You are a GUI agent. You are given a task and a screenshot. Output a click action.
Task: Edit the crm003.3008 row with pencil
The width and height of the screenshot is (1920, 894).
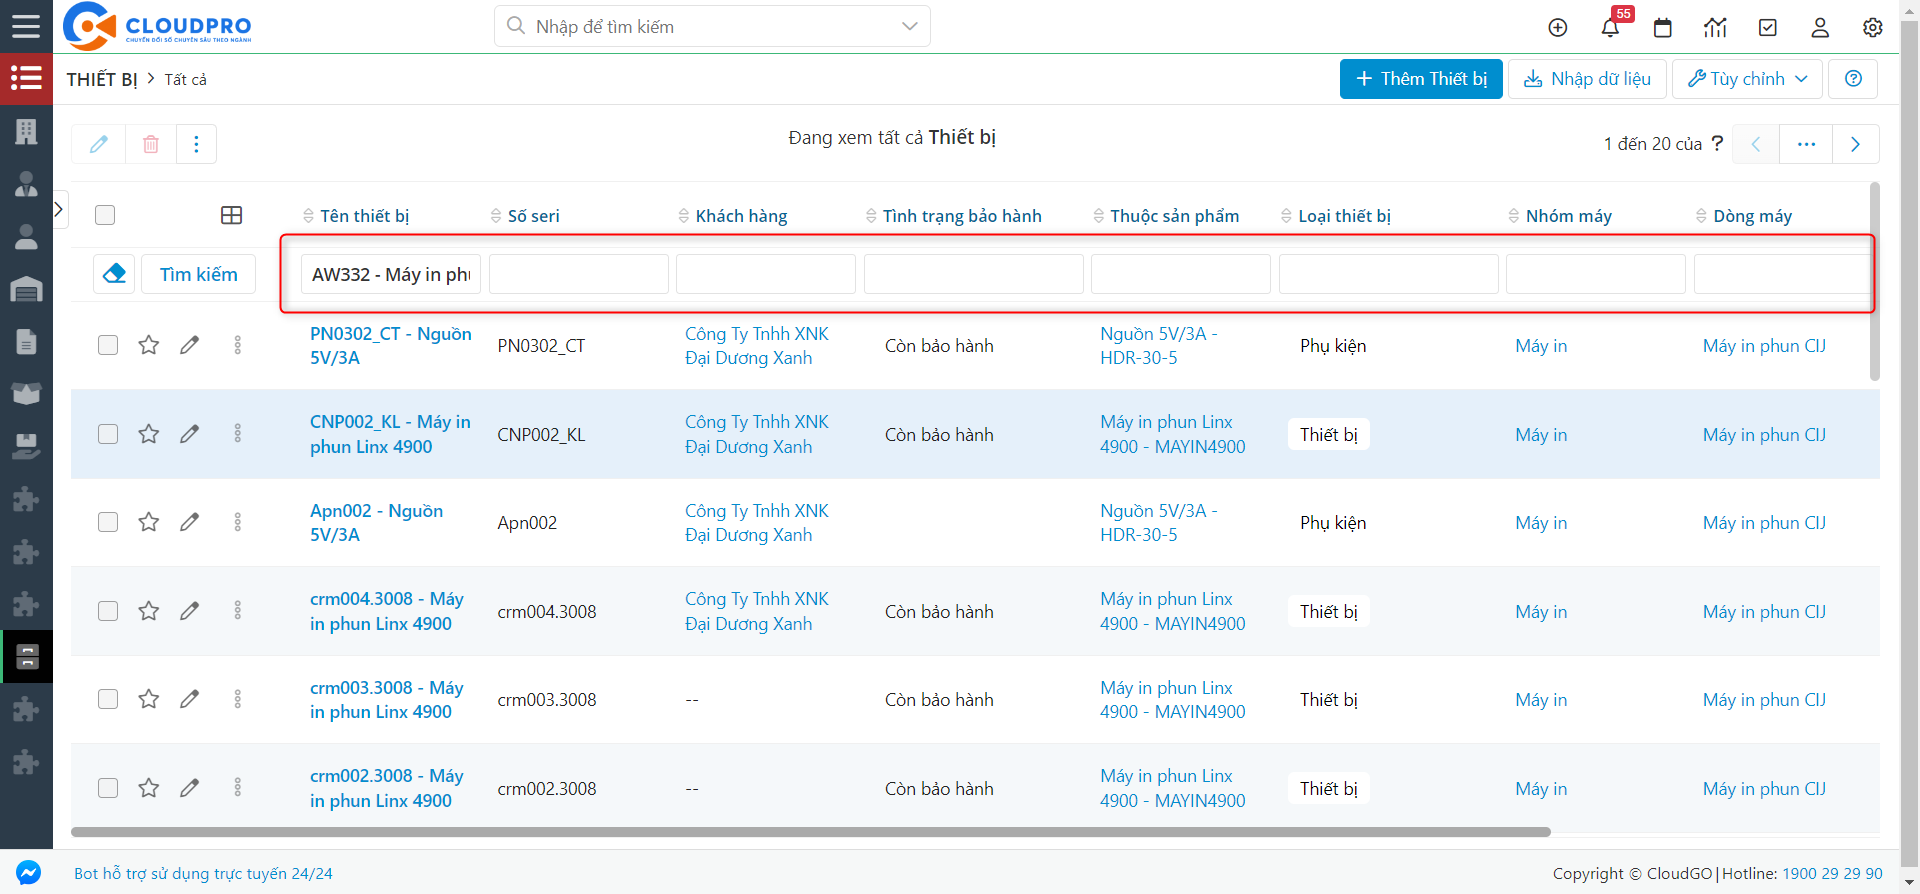pos(189,699)
